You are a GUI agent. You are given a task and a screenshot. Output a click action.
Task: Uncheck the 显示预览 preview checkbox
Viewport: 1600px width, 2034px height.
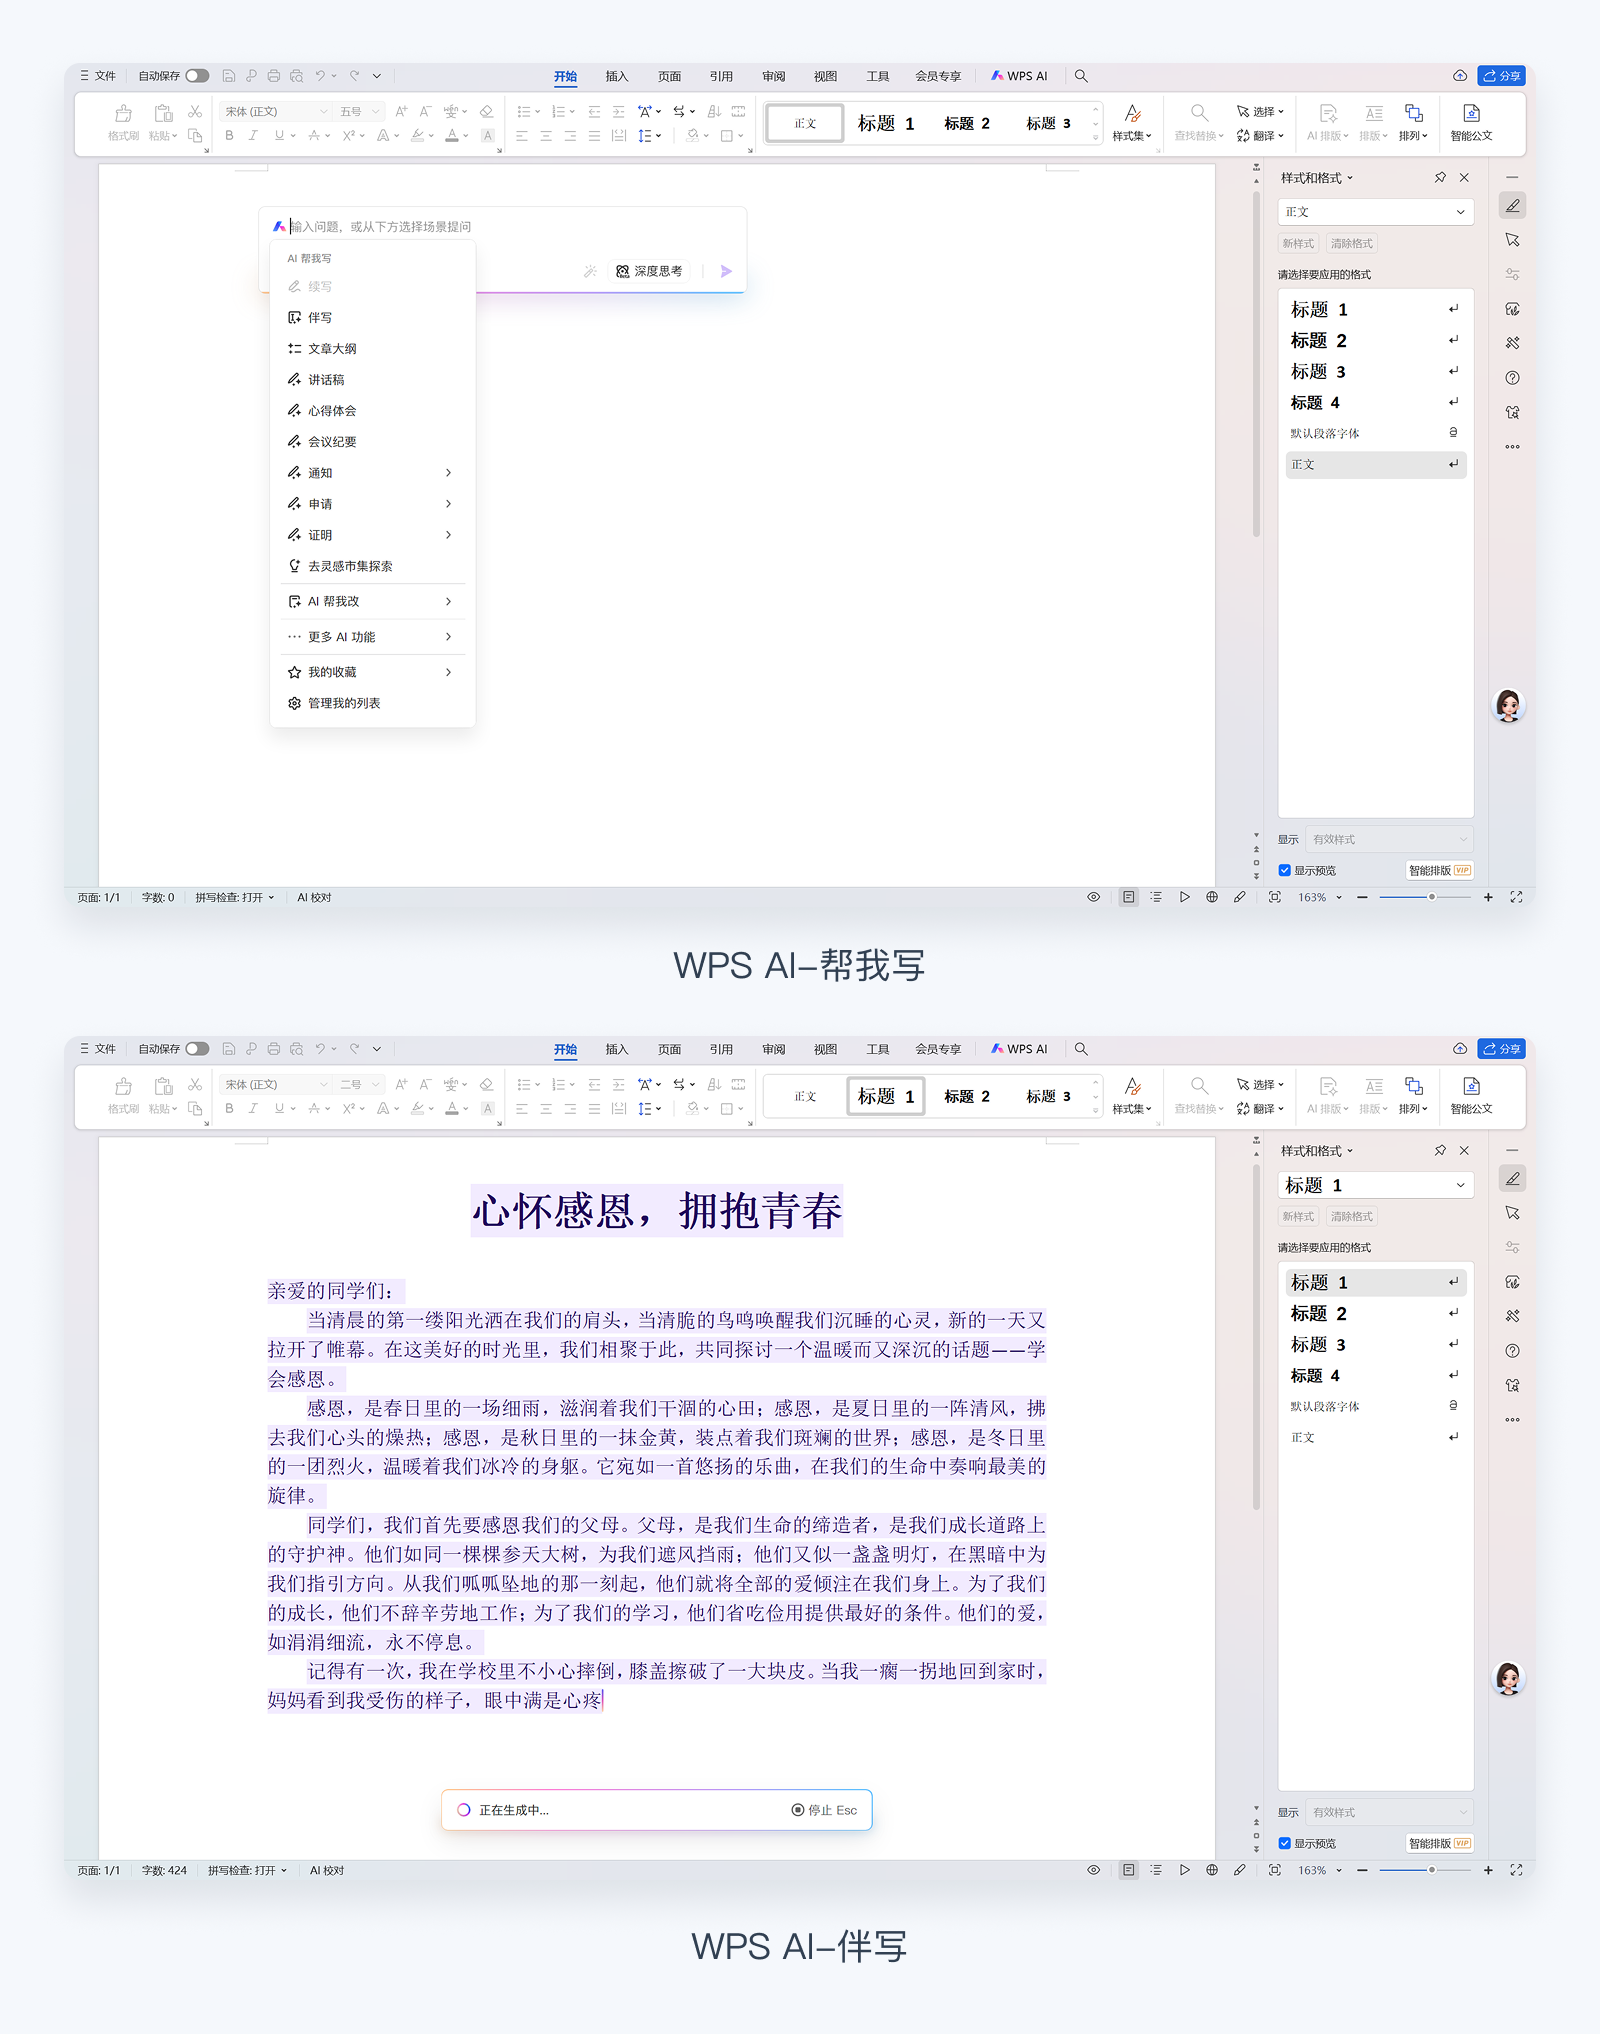tap(1285, 870)
